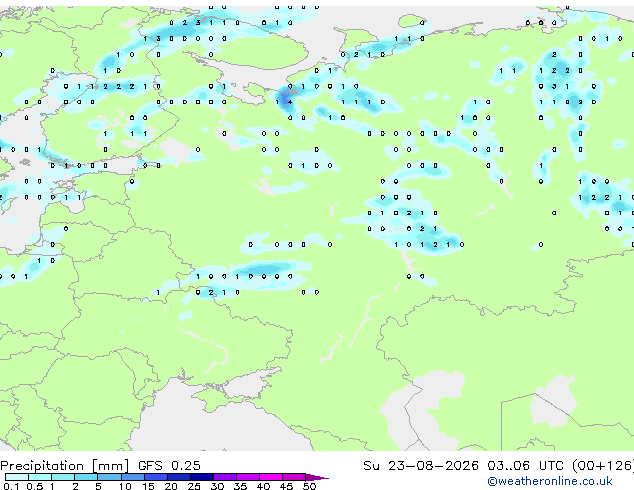Click the 30–35 mm purple legend swatch
This screenshot has width=634, height=490.
pyautogui.click(x=224, y=477)
